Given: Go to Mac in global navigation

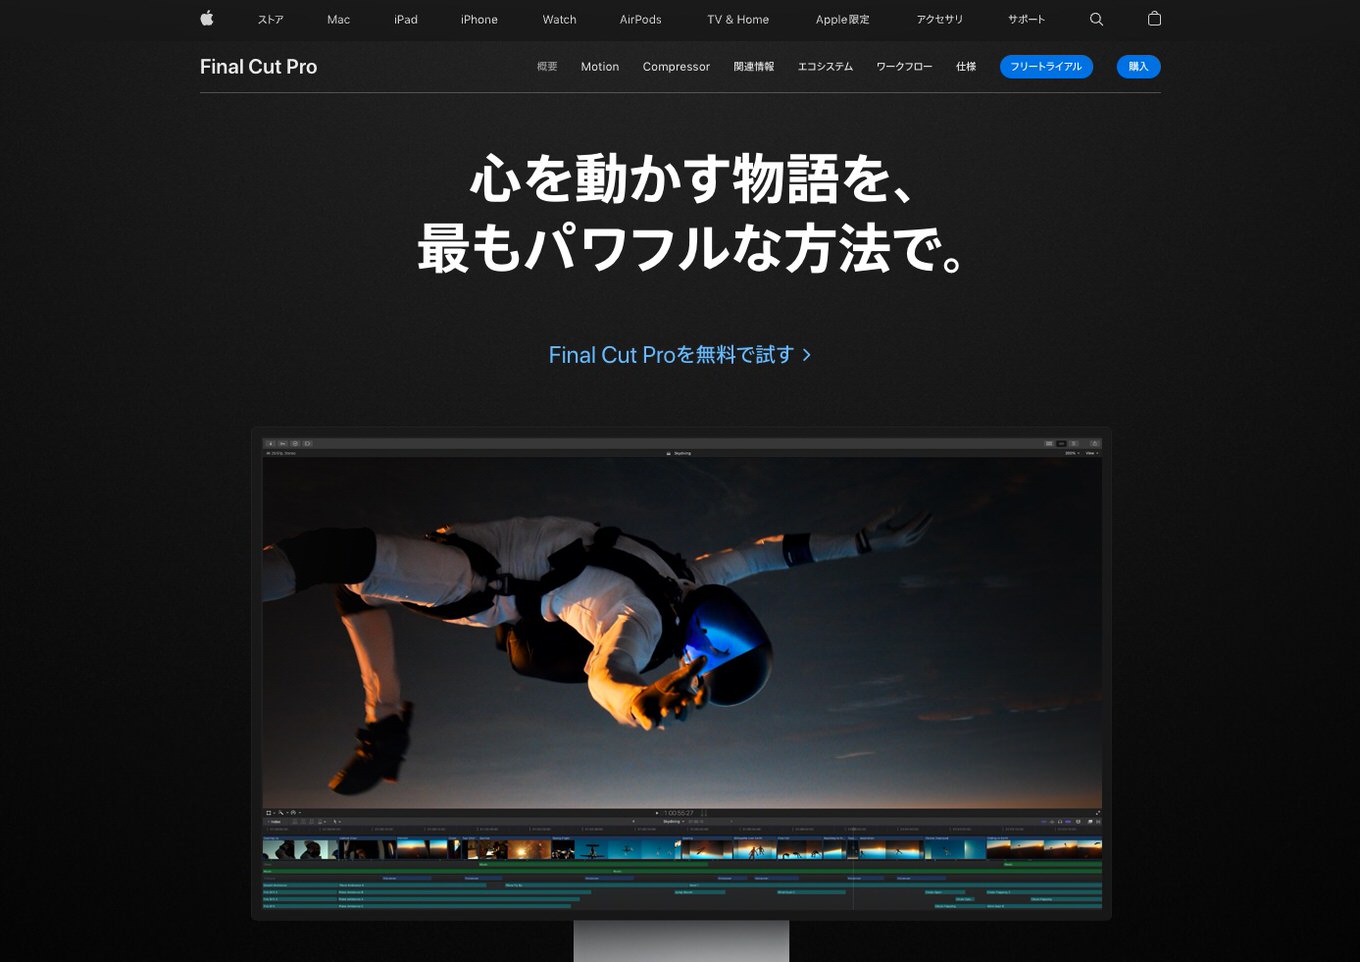Looking at the screenshot, I should [x=339, y=20].
